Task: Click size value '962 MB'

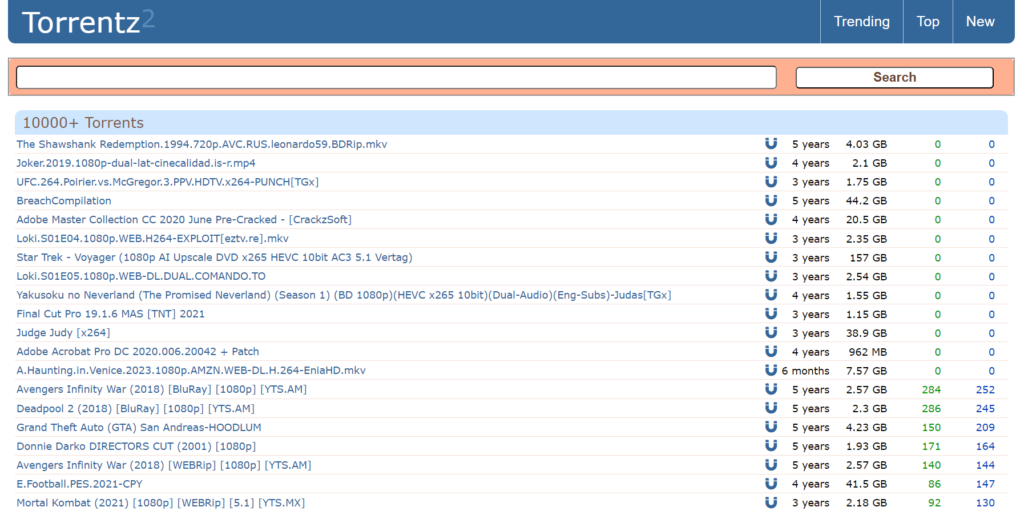Action: coord(867,352)
